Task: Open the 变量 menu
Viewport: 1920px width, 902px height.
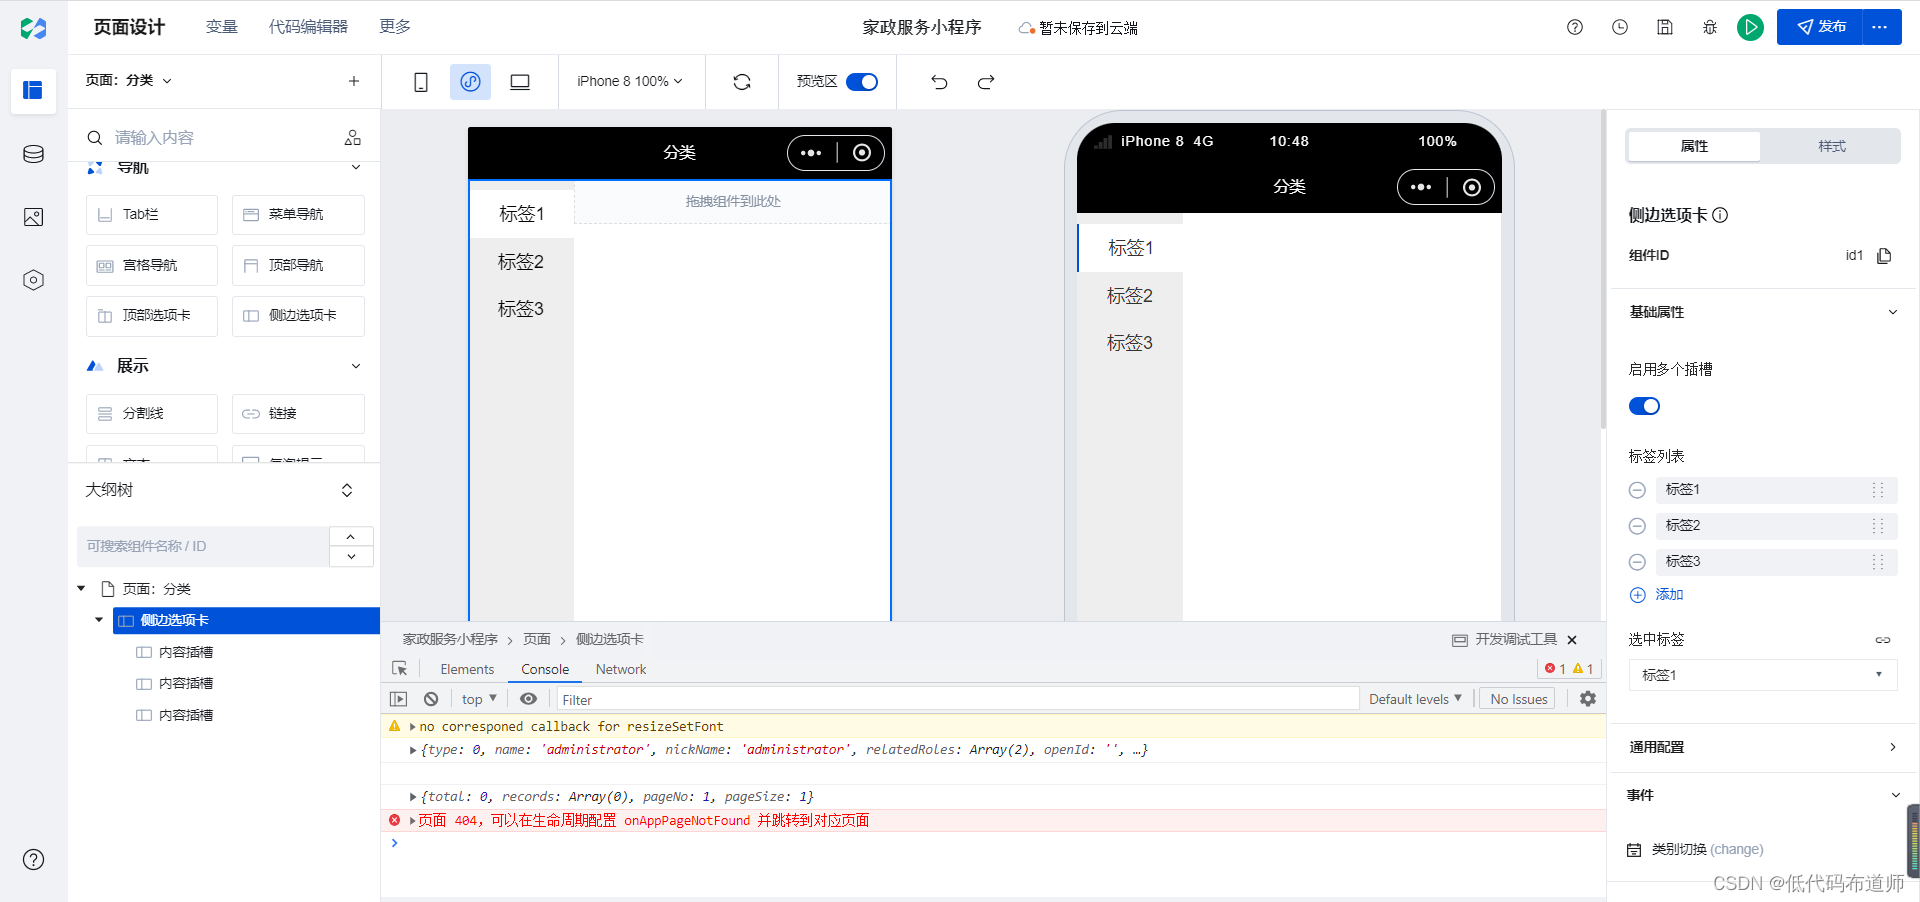Action: pos(222,27)
